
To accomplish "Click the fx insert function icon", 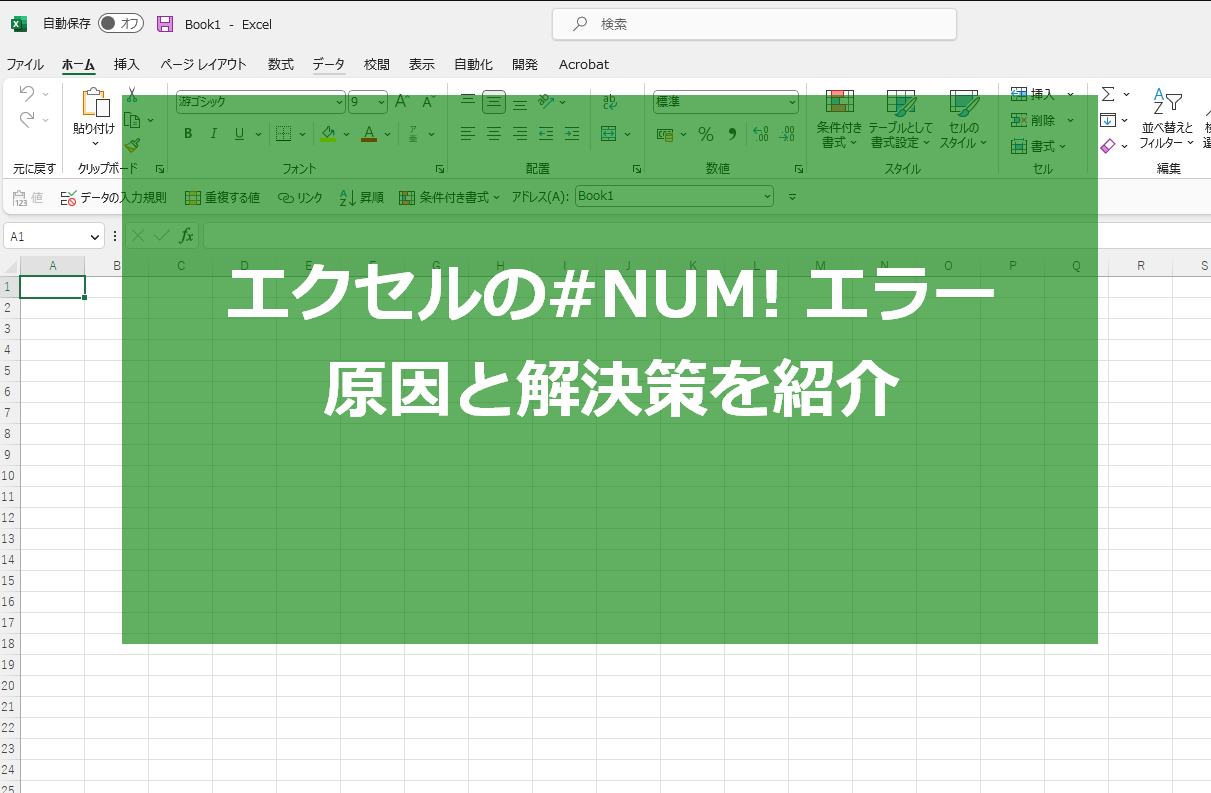I will [x=186, y=235].
